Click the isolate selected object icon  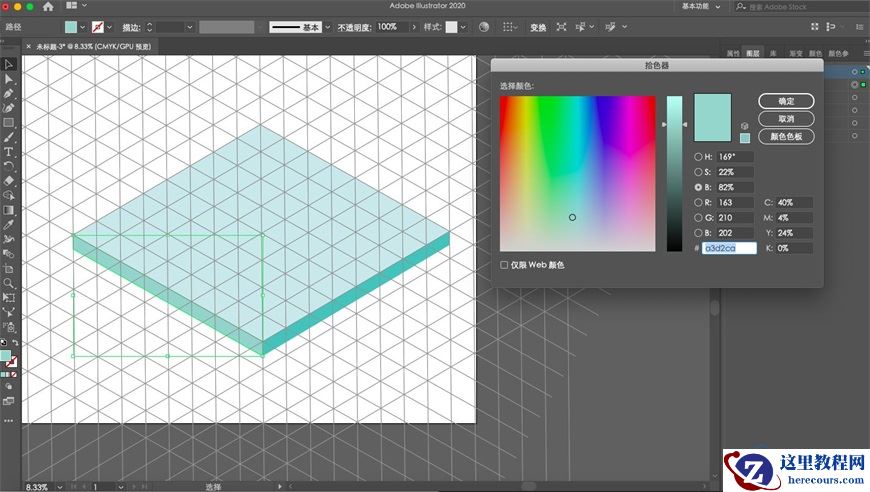click(562, 27)
